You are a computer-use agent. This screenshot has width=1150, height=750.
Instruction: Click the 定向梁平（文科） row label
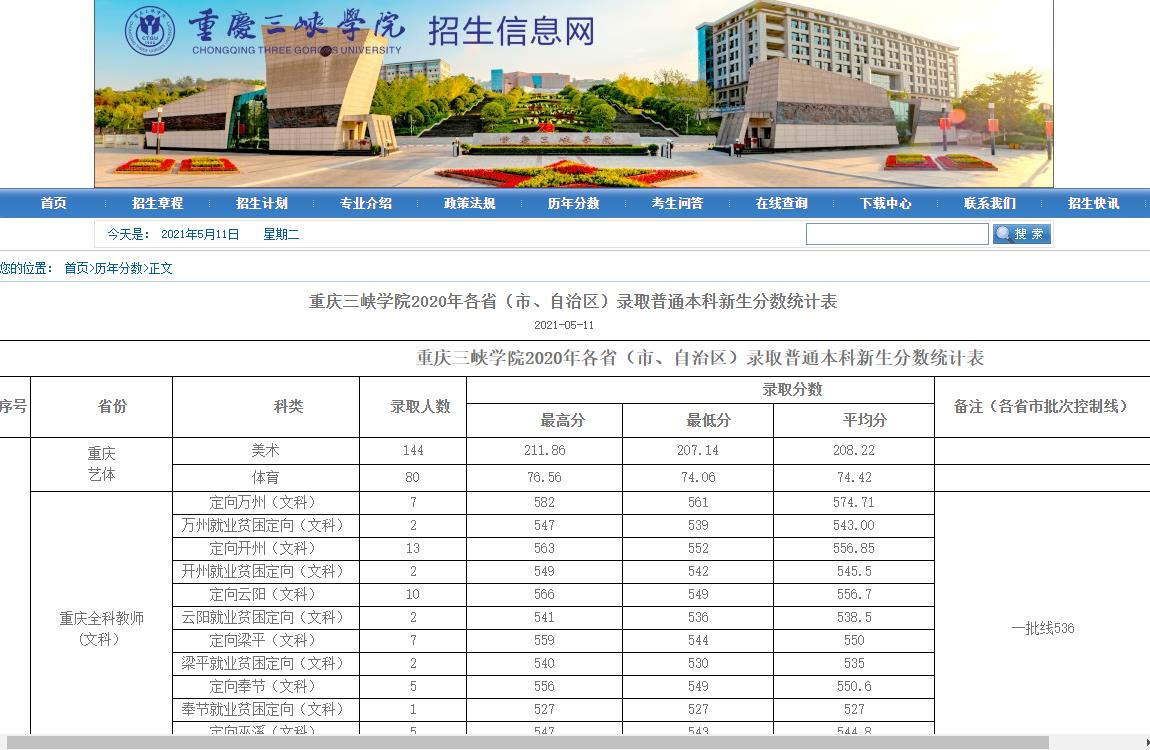(x=265, y=640)
